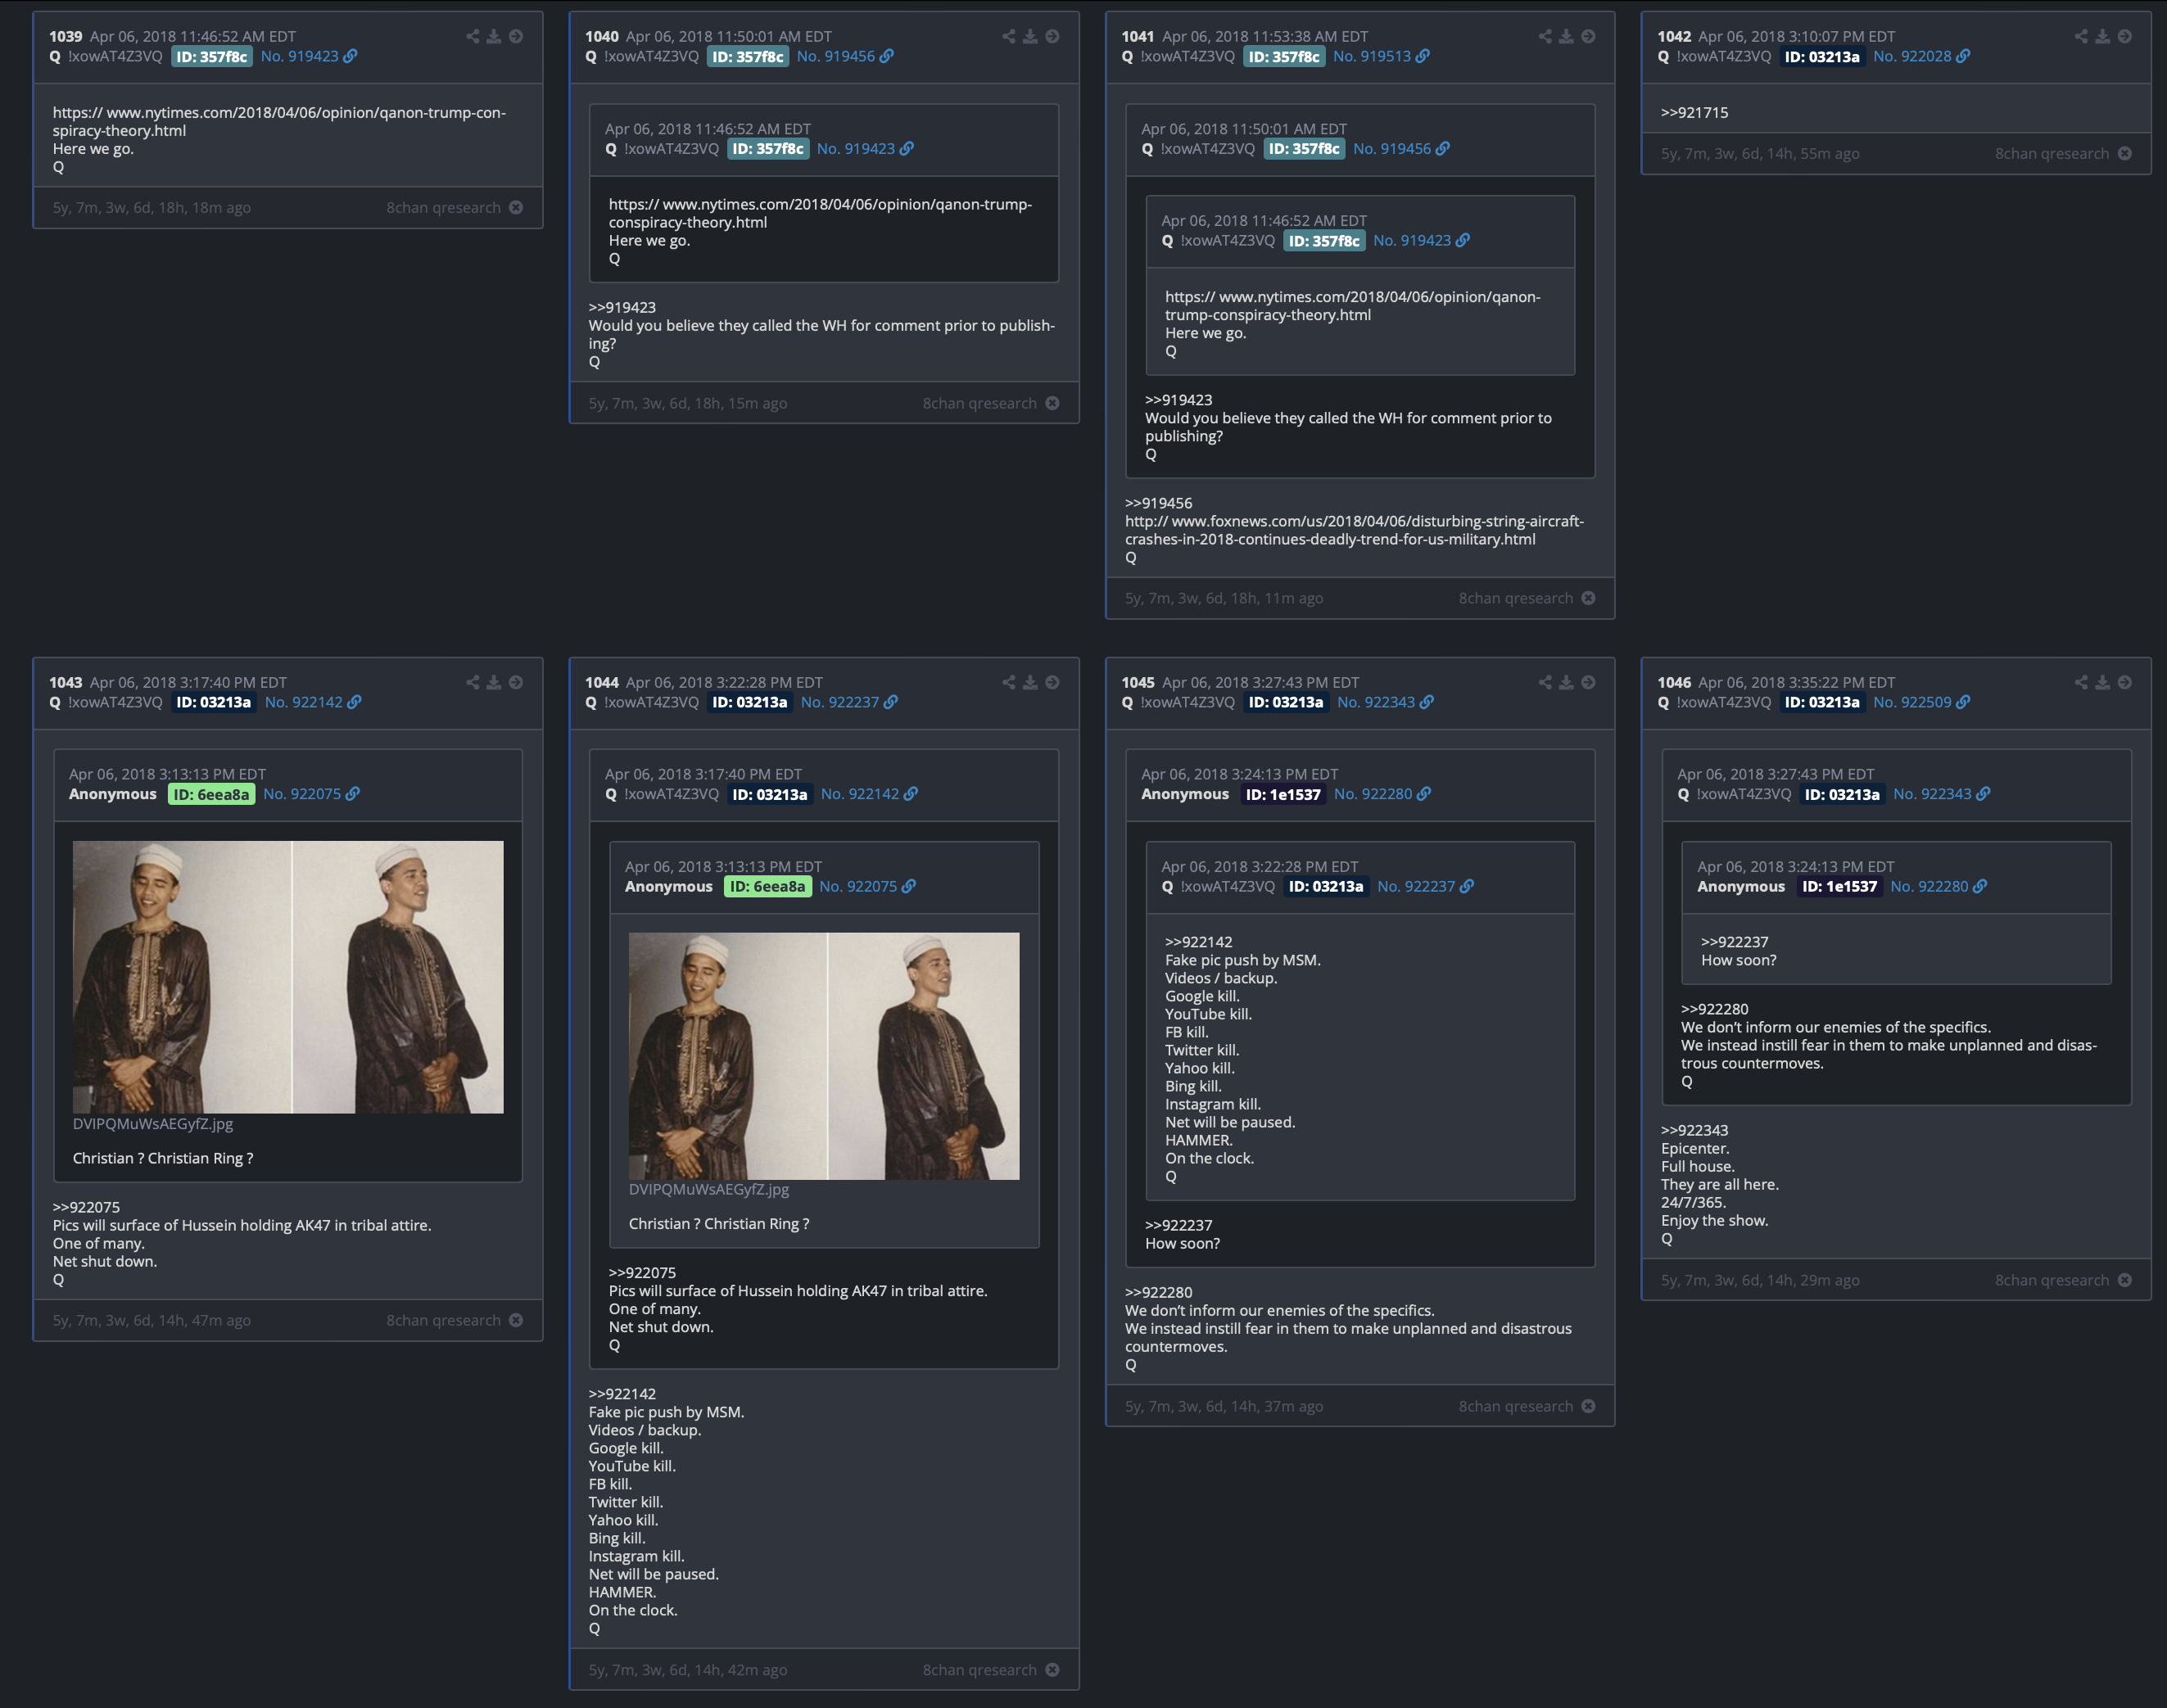
Task: Download post 1046
Action: click(x=2103, y=682)
